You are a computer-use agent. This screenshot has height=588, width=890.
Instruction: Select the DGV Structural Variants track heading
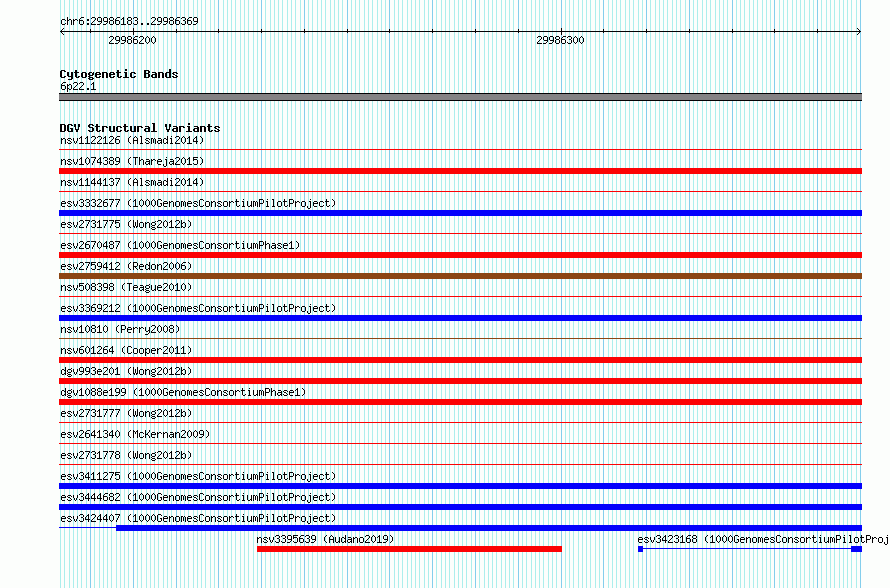(x=140, y=128)
